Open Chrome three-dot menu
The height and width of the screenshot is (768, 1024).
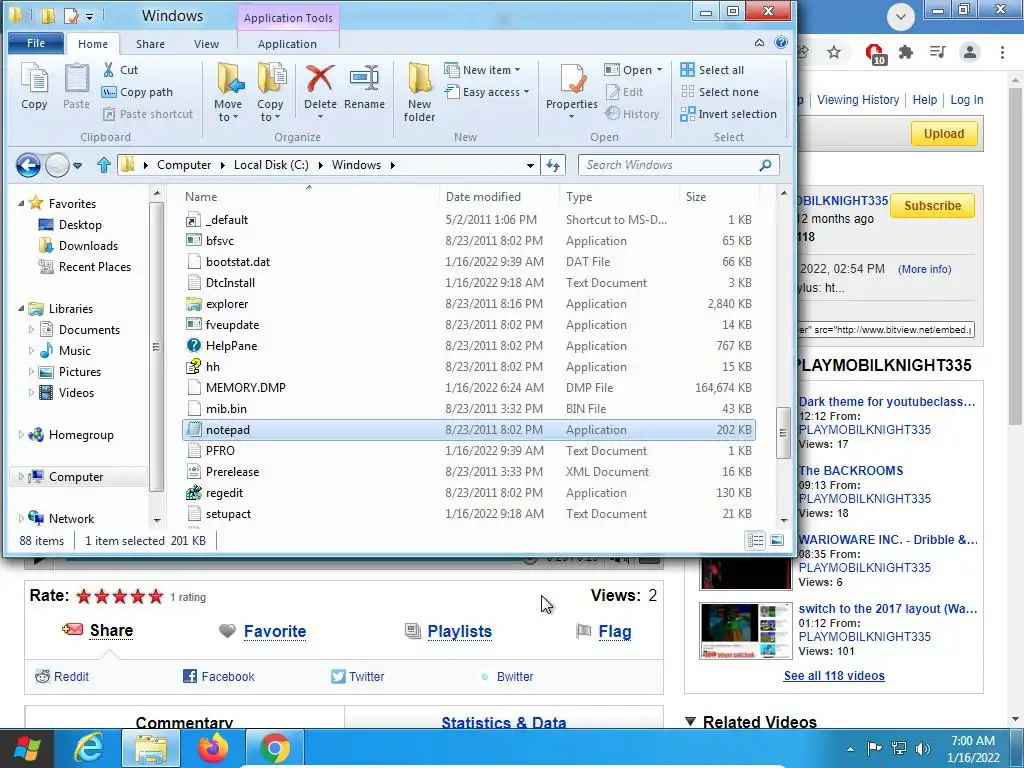pos(1002,52)
